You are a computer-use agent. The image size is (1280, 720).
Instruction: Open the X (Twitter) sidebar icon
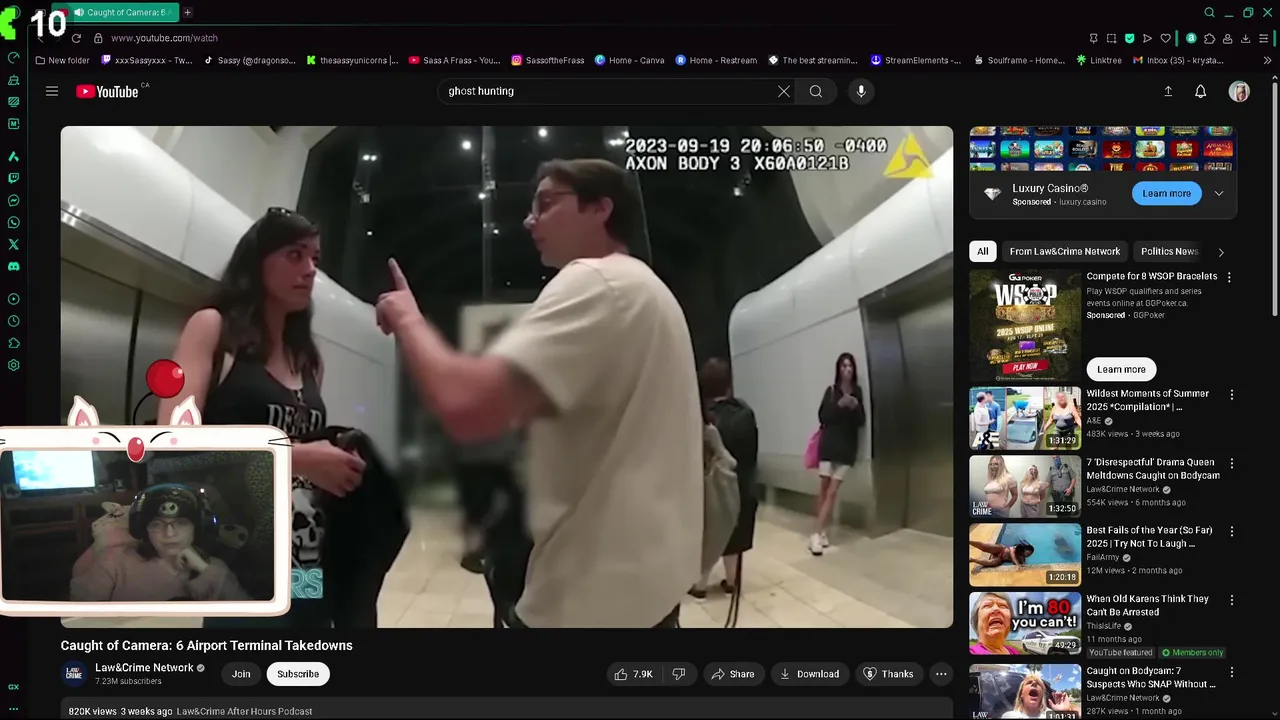(14, 244)
